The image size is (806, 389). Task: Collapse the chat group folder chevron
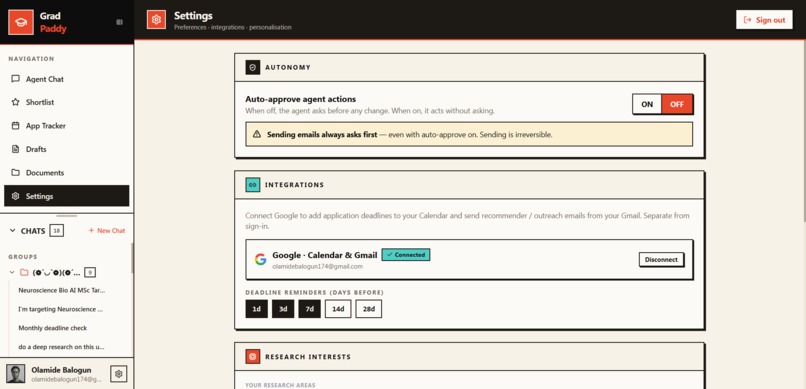[12, 272]
